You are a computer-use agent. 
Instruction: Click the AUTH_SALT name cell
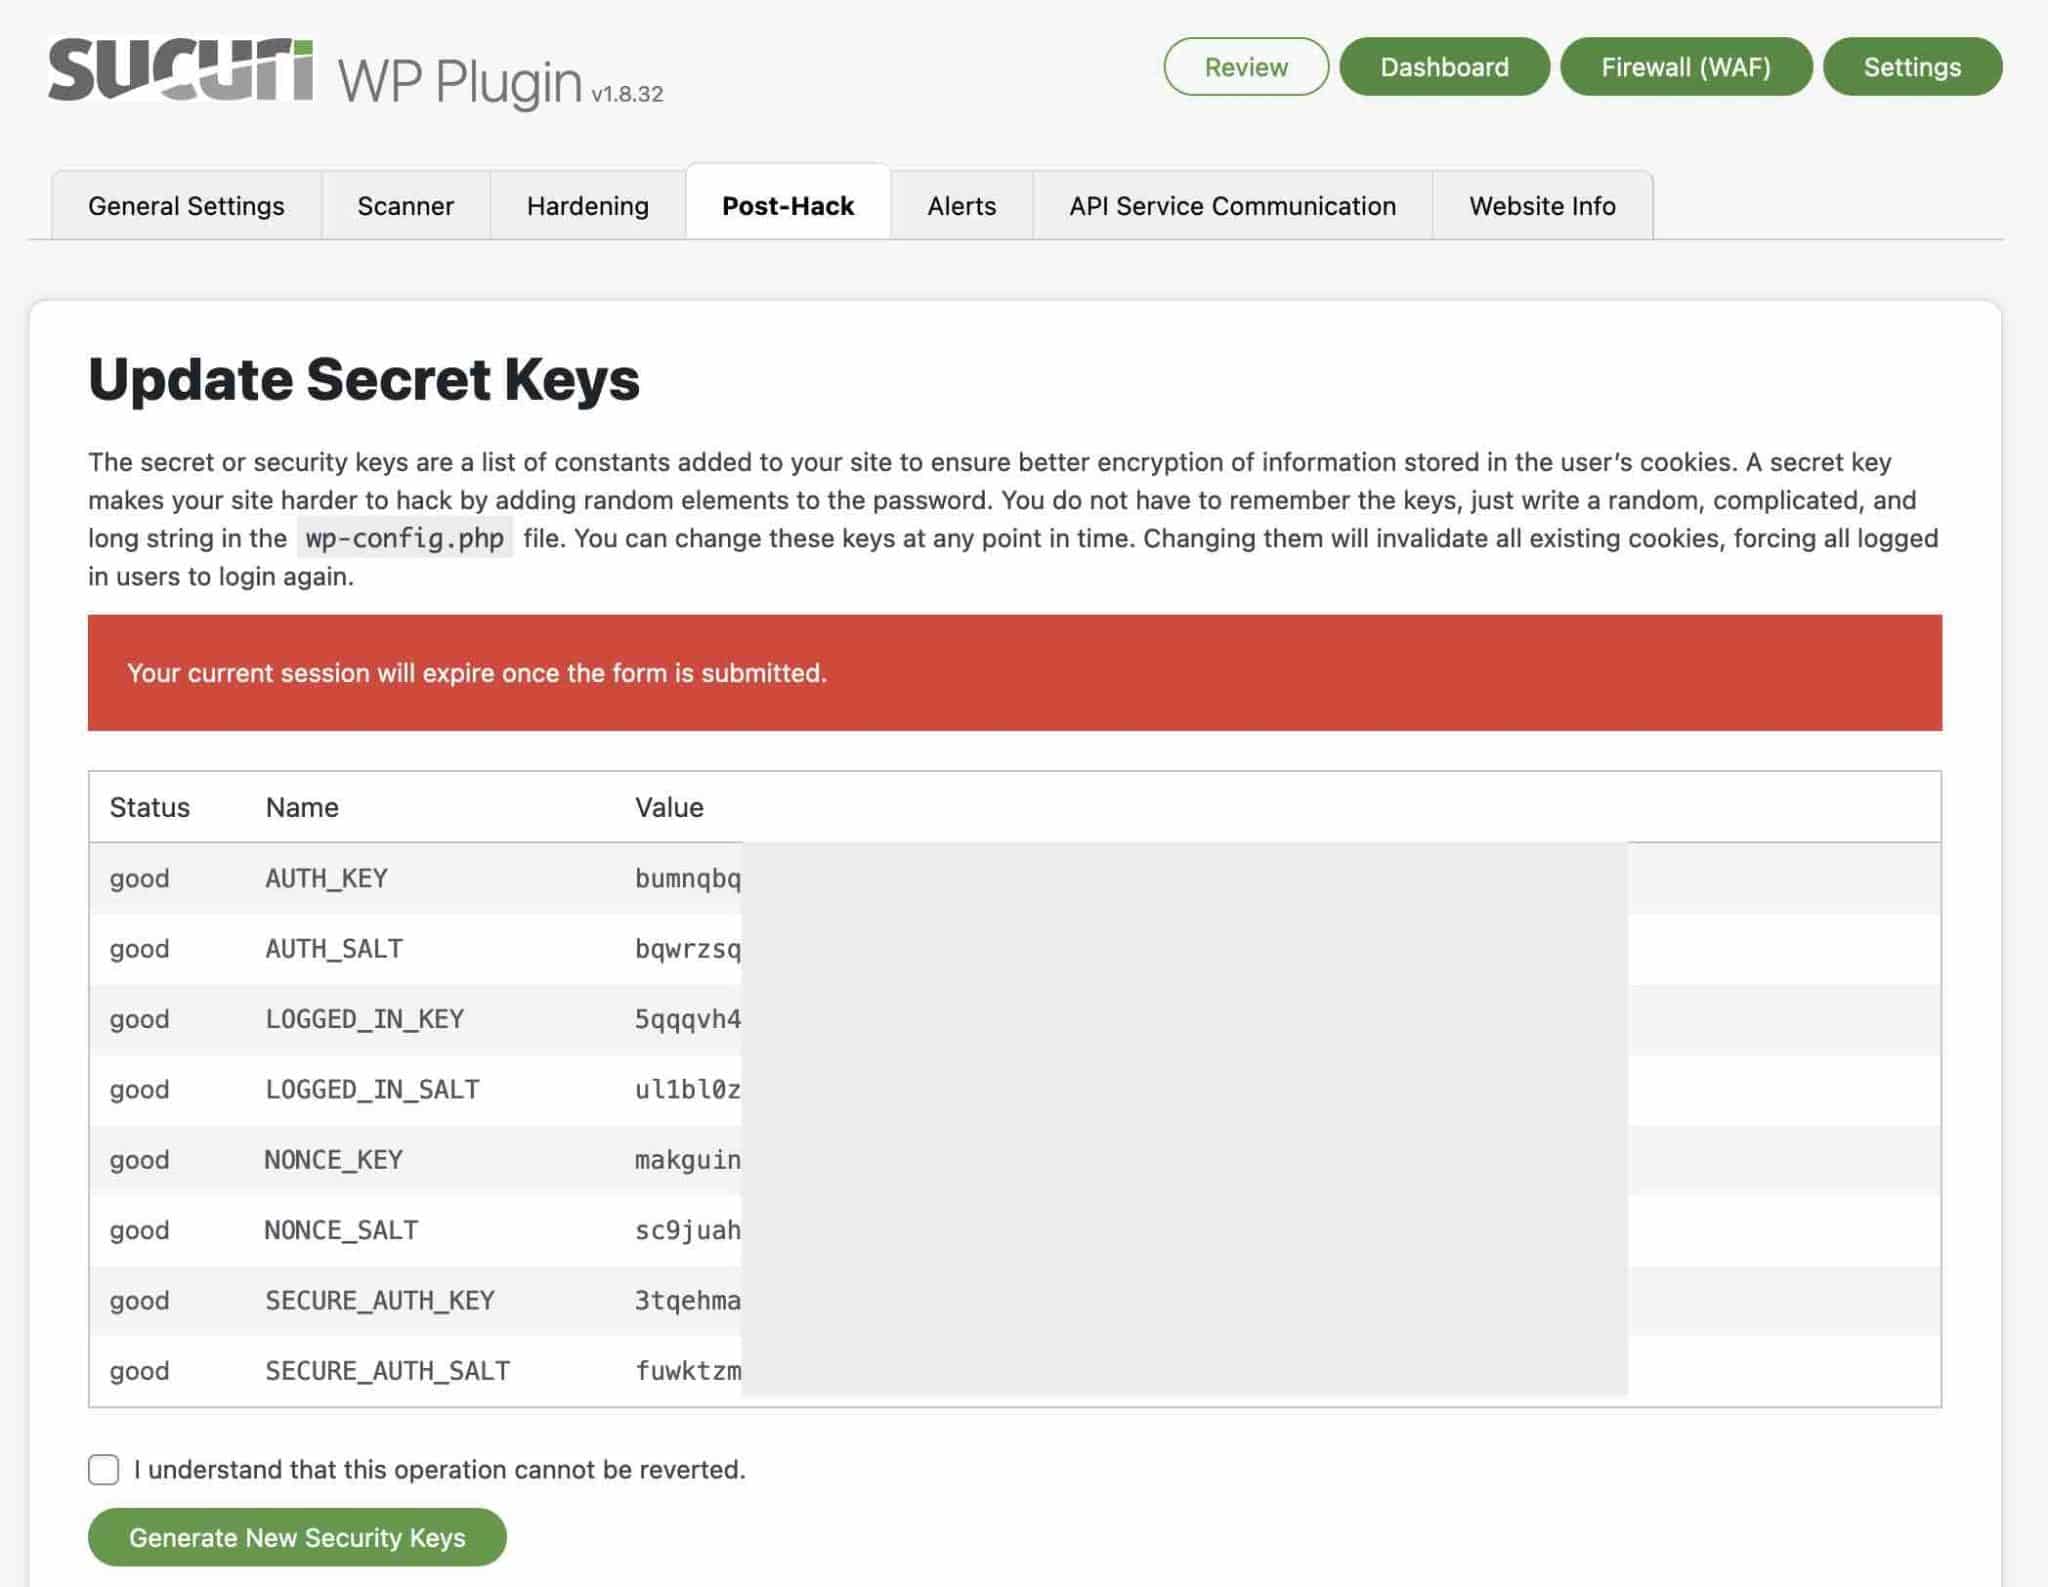pos(334,948)
